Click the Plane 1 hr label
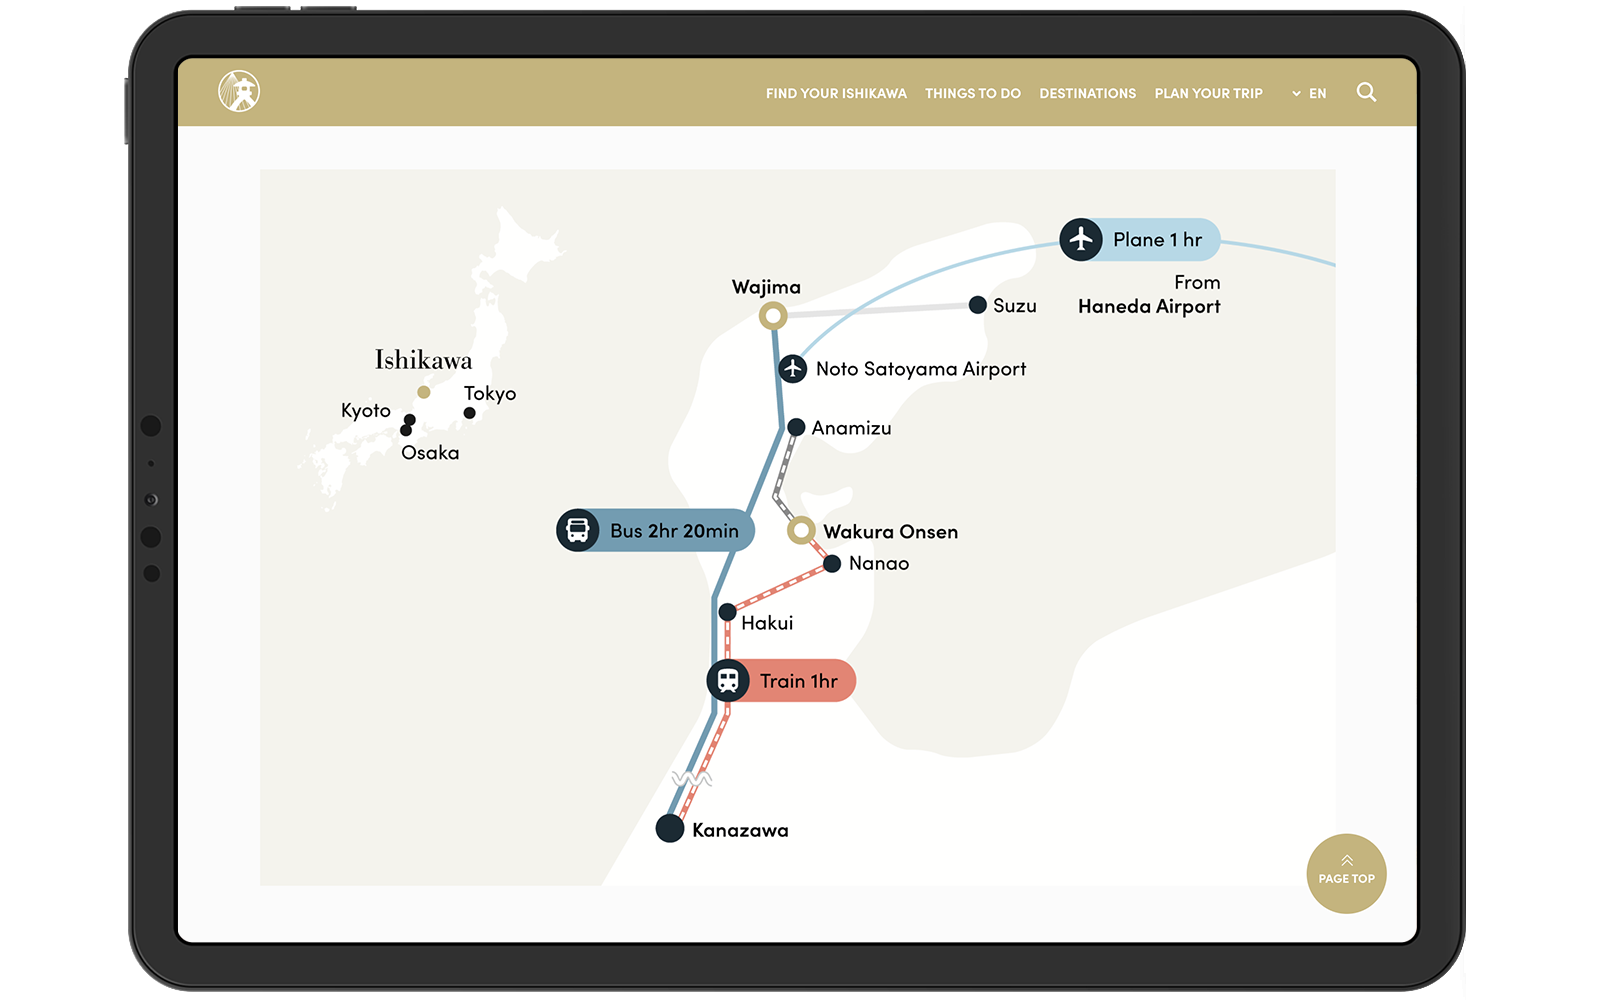This screenshot has height=1001, width=1600. point(1157,240)
